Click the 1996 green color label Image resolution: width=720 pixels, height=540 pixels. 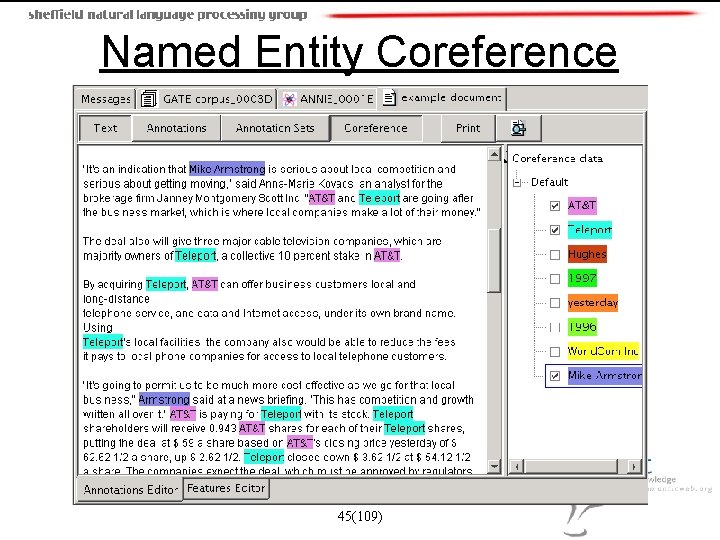[x=582, y=327]
